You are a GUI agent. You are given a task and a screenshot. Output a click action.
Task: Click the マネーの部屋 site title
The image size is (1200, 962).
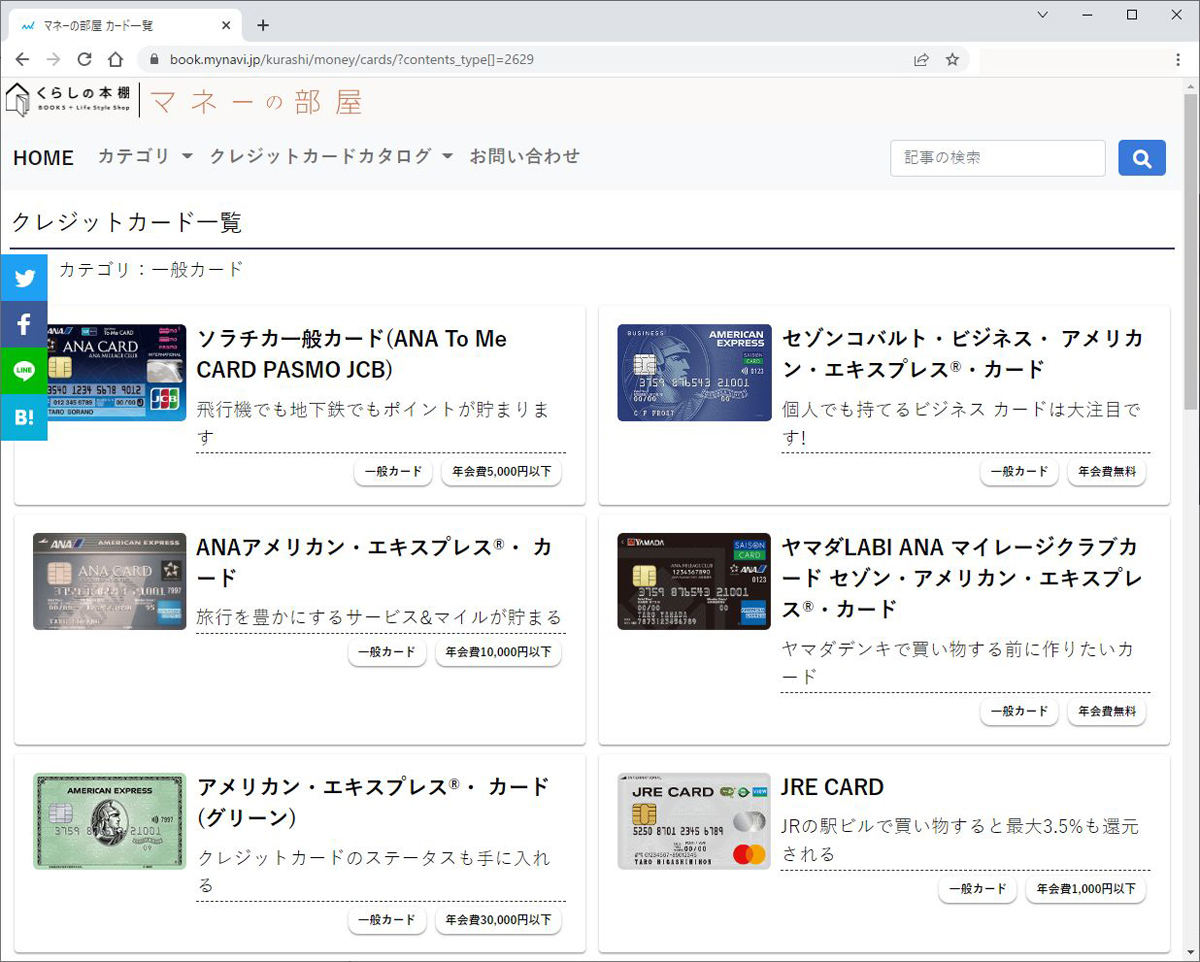tap(256, 101)
